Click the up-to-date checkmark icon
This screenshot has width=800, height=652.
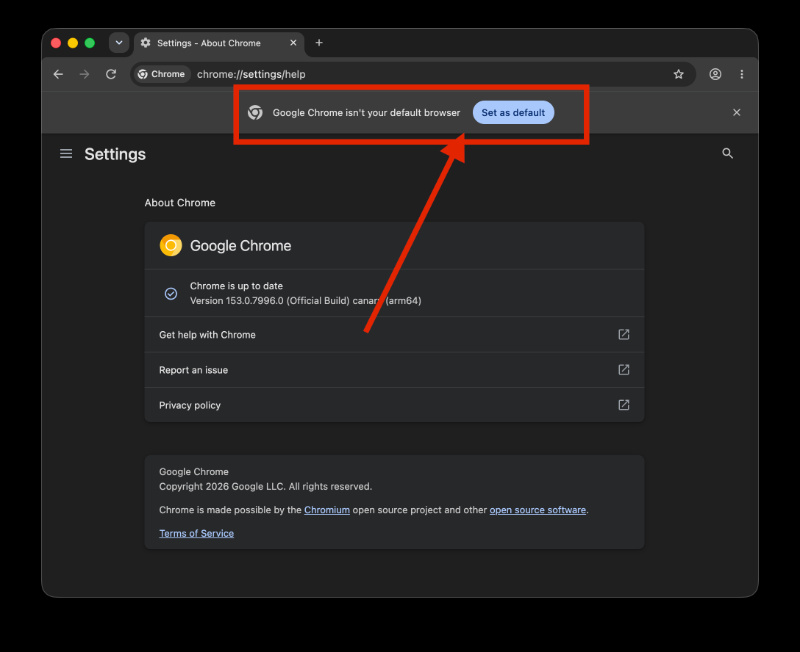171,293
